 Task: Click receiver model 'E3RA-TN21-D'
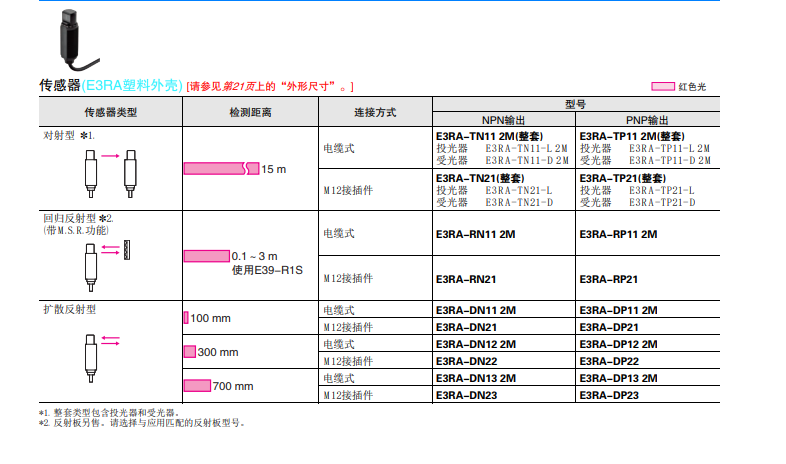pos(519,202)
